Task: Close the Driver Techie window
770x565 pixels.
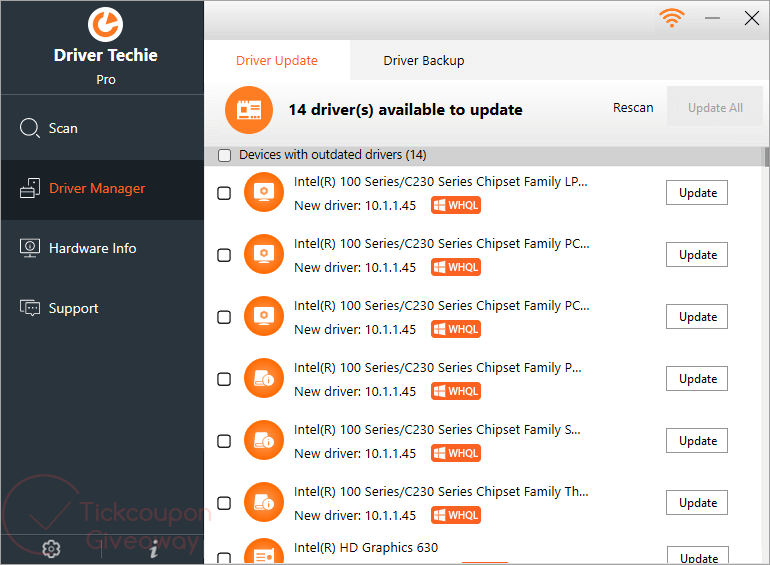Action: pos(751,18)
